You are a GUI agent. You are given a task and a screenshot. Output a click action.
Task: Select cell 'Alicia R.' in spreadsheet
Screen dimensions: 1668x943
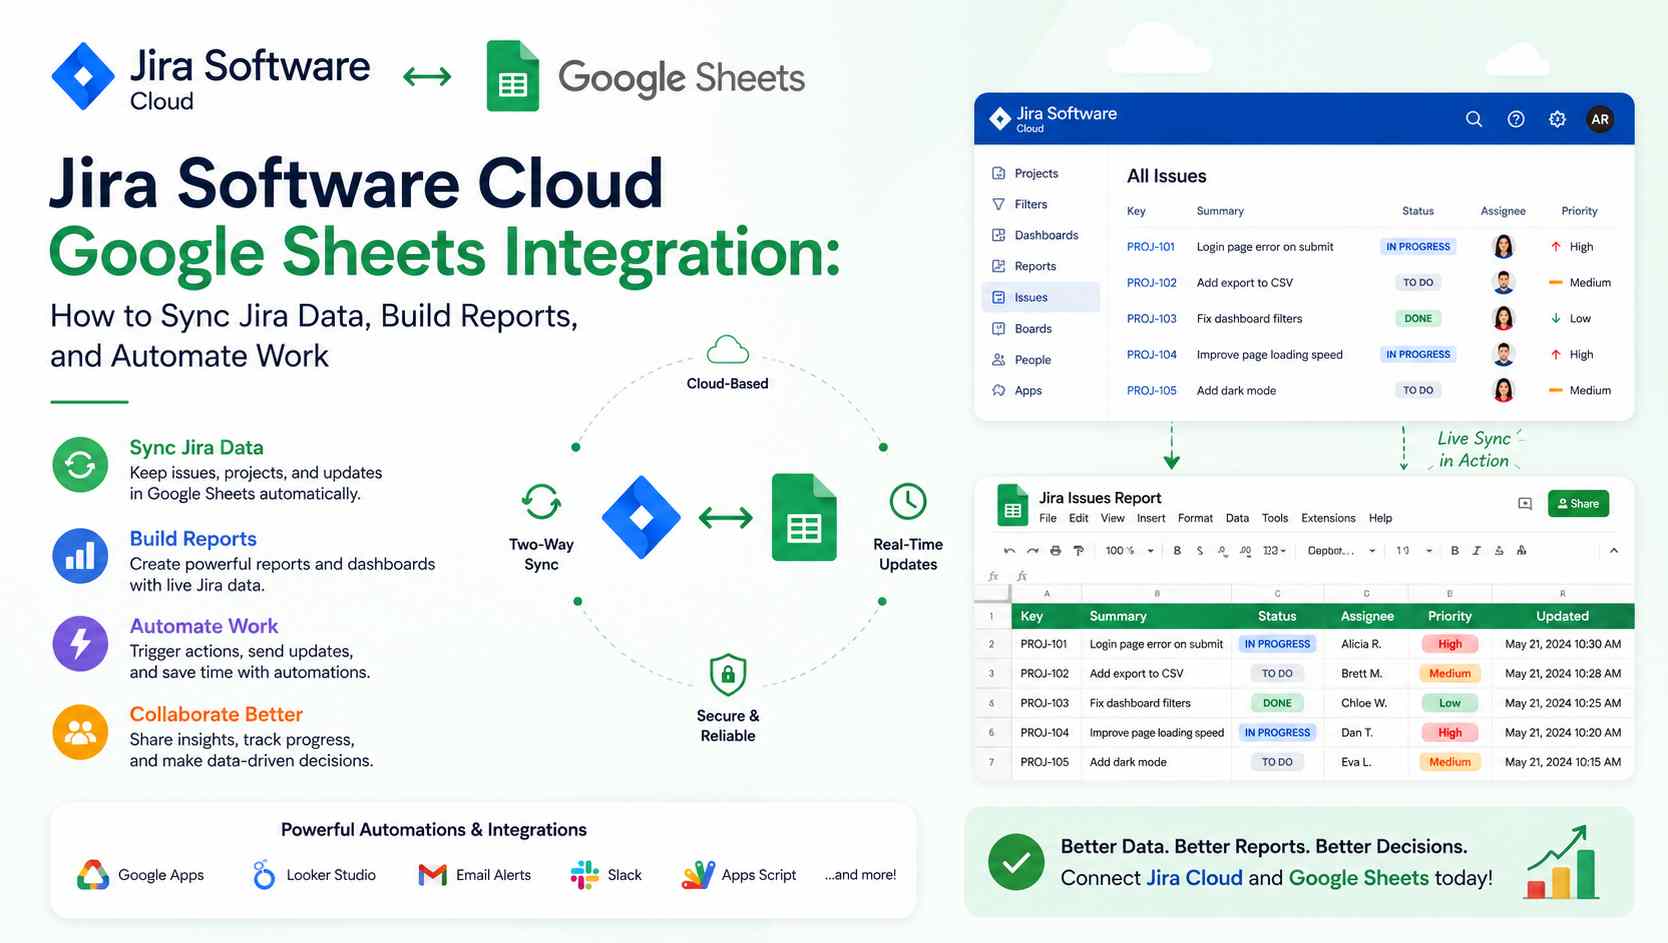(x=1366, y=644)
